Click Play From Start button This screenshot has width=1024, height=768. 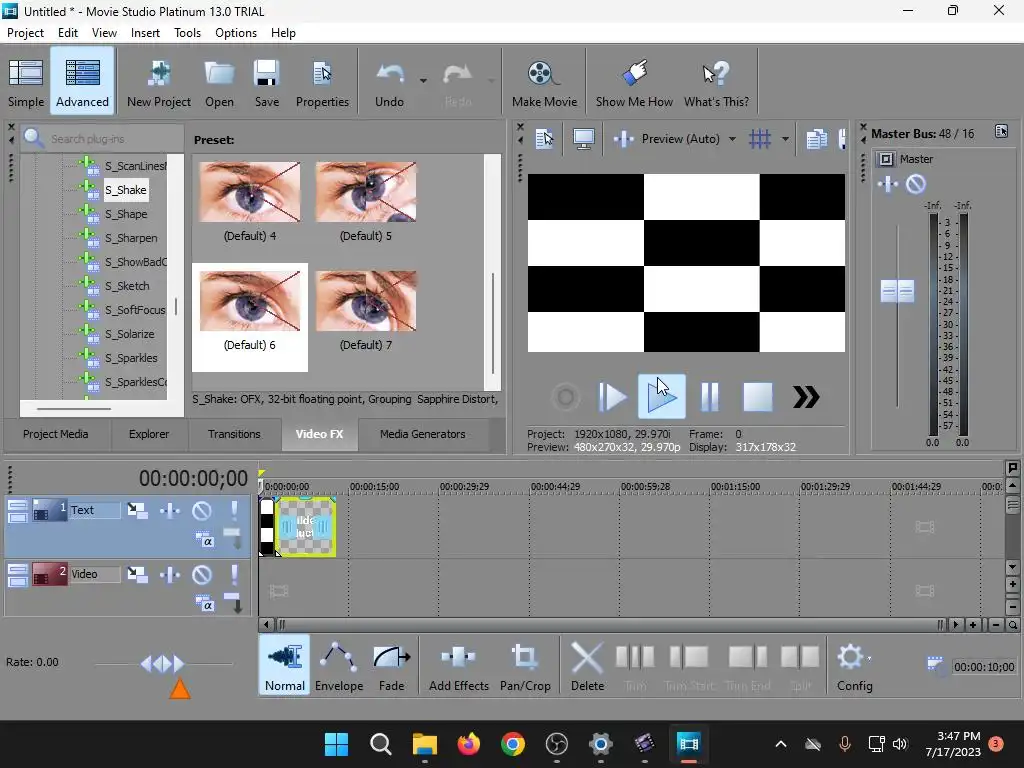tap(612, 397)
